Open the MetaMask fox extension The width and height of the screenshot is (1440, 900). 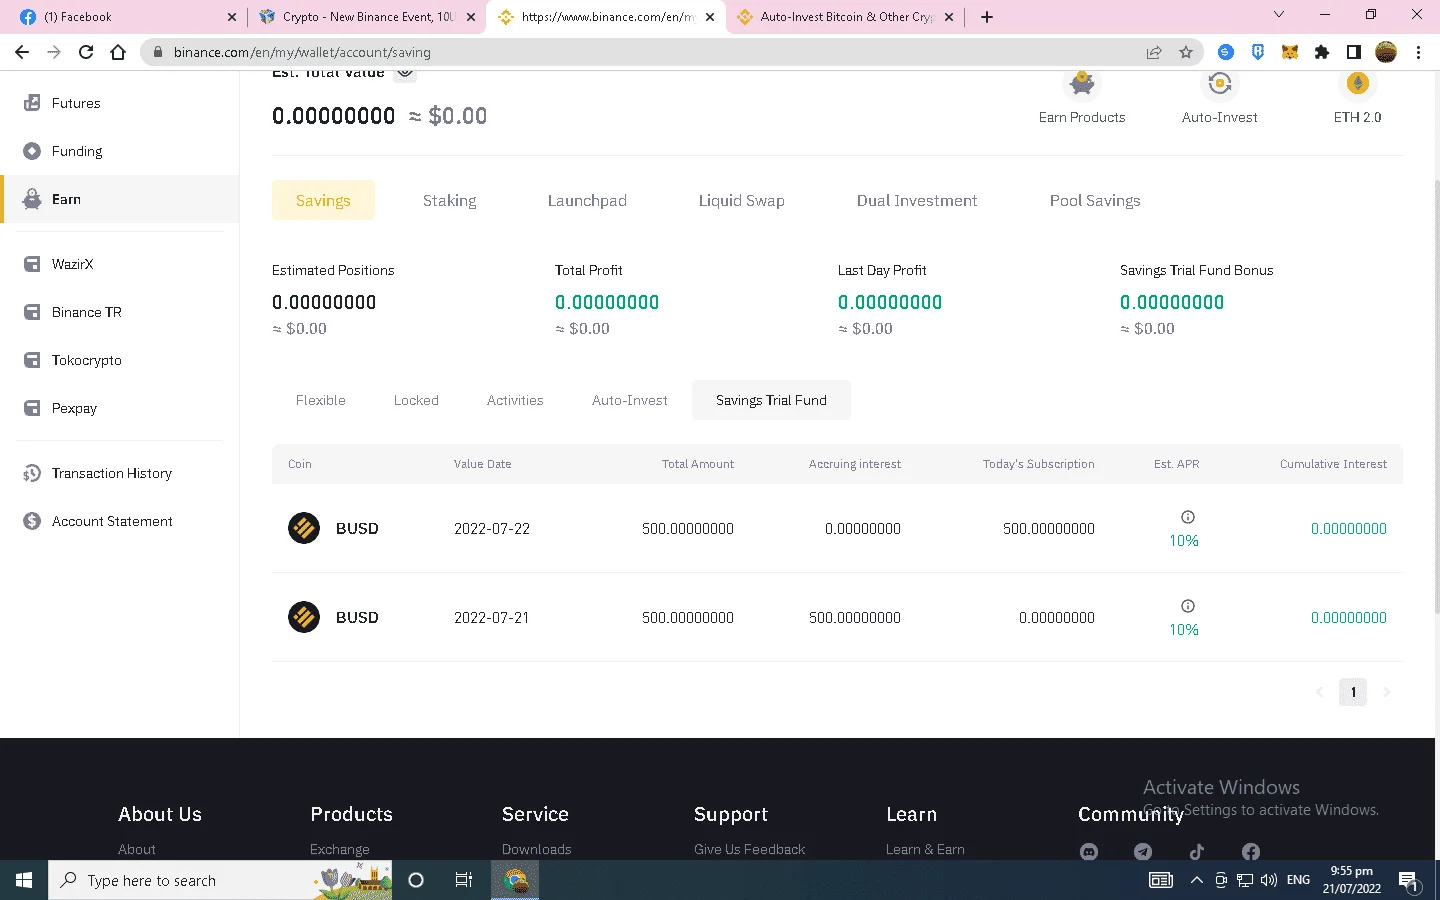pyautogui.click(x=1290, y=52)
